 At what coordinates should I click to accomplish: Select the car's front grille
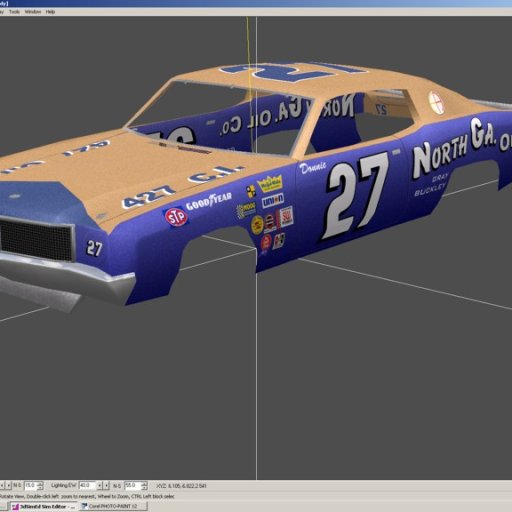point(36,239)
